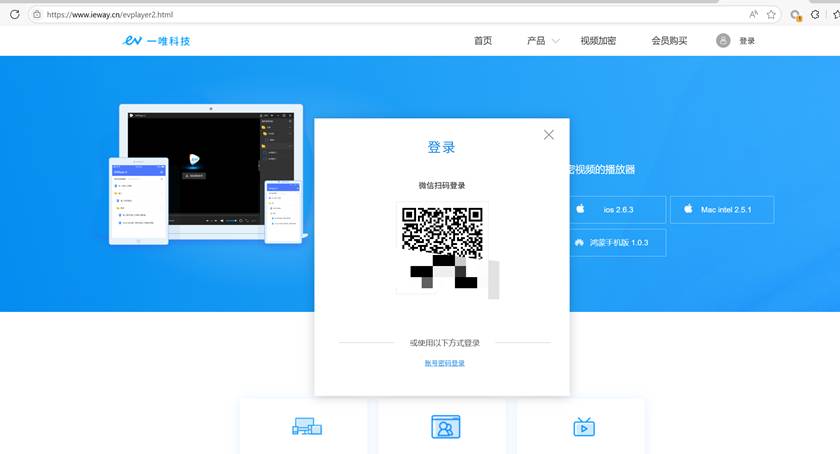Go to 会员购买 page
The image size is (840, 454).
coord(669,41)
